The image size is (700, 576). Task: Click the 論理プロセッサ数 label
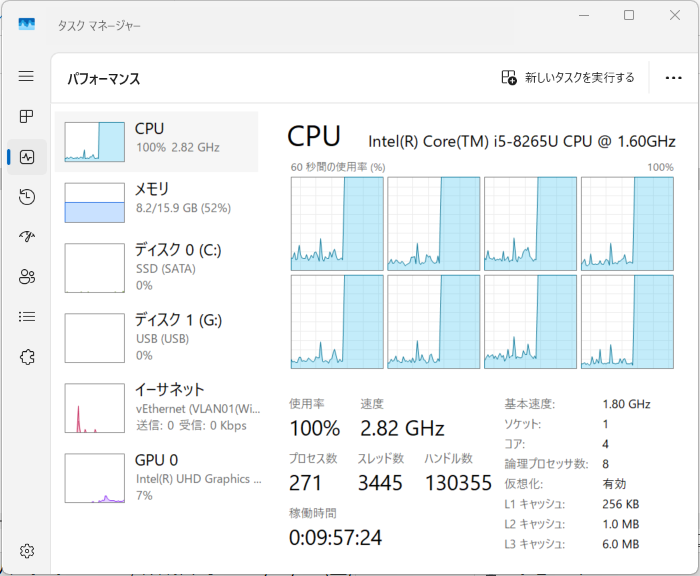546,464
